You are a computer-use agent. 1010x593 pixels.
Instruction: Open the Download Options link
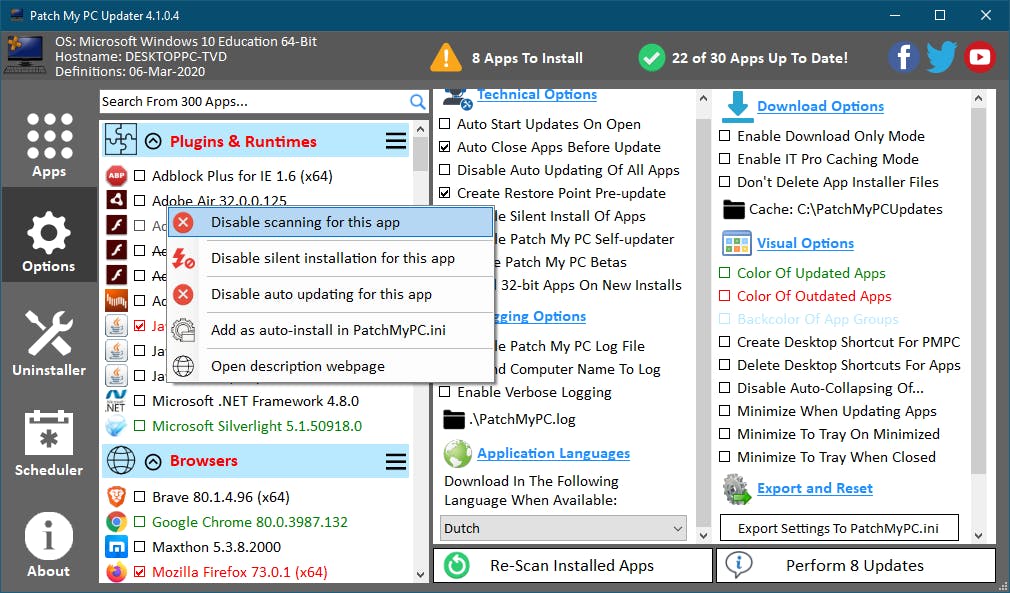click(x=821, y=106)
